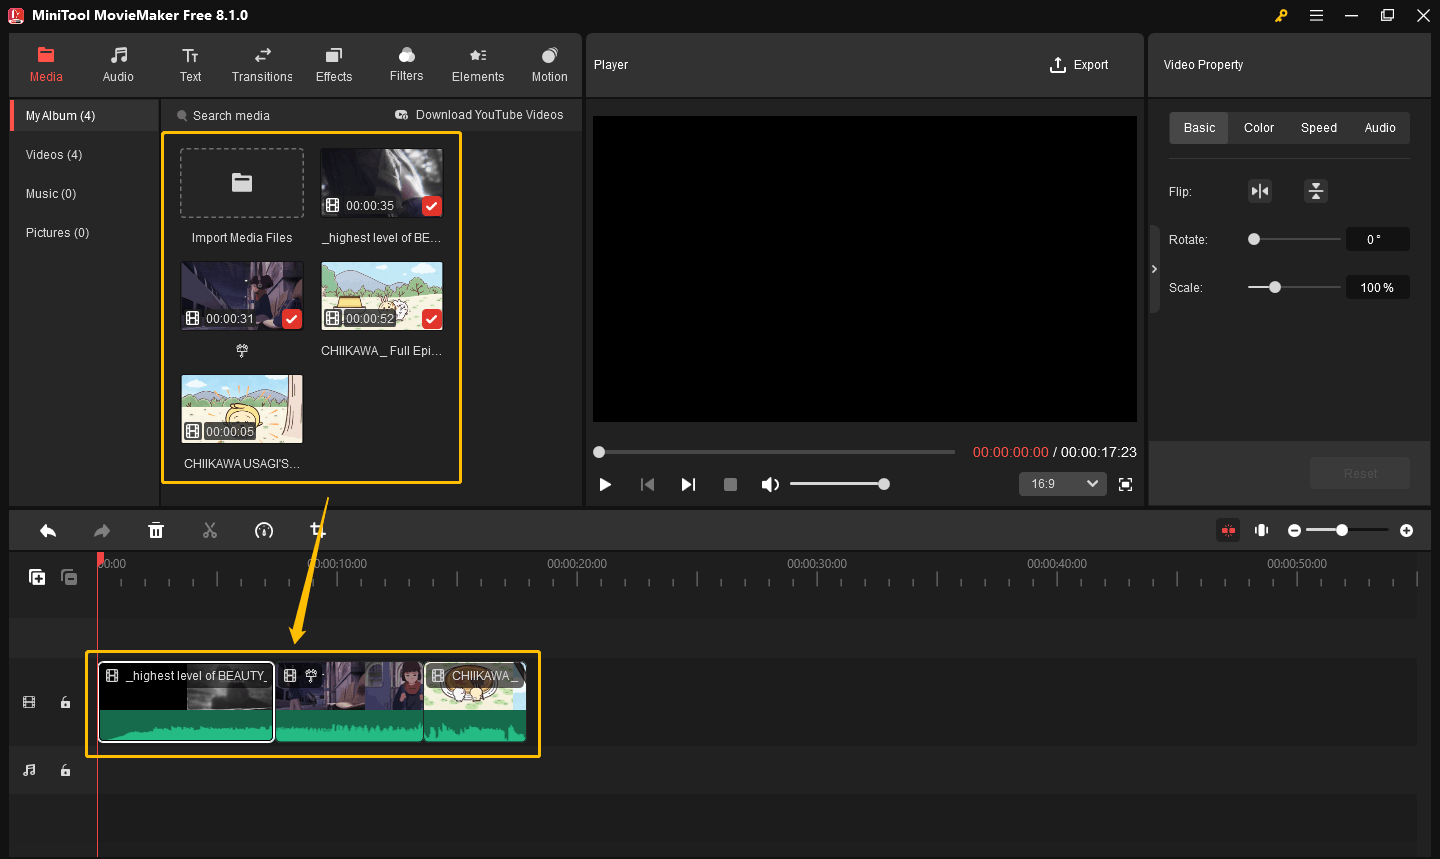The width and height of the screenshot is (1440, 859).
Task: Play the video preview
Action: point(605,484)
